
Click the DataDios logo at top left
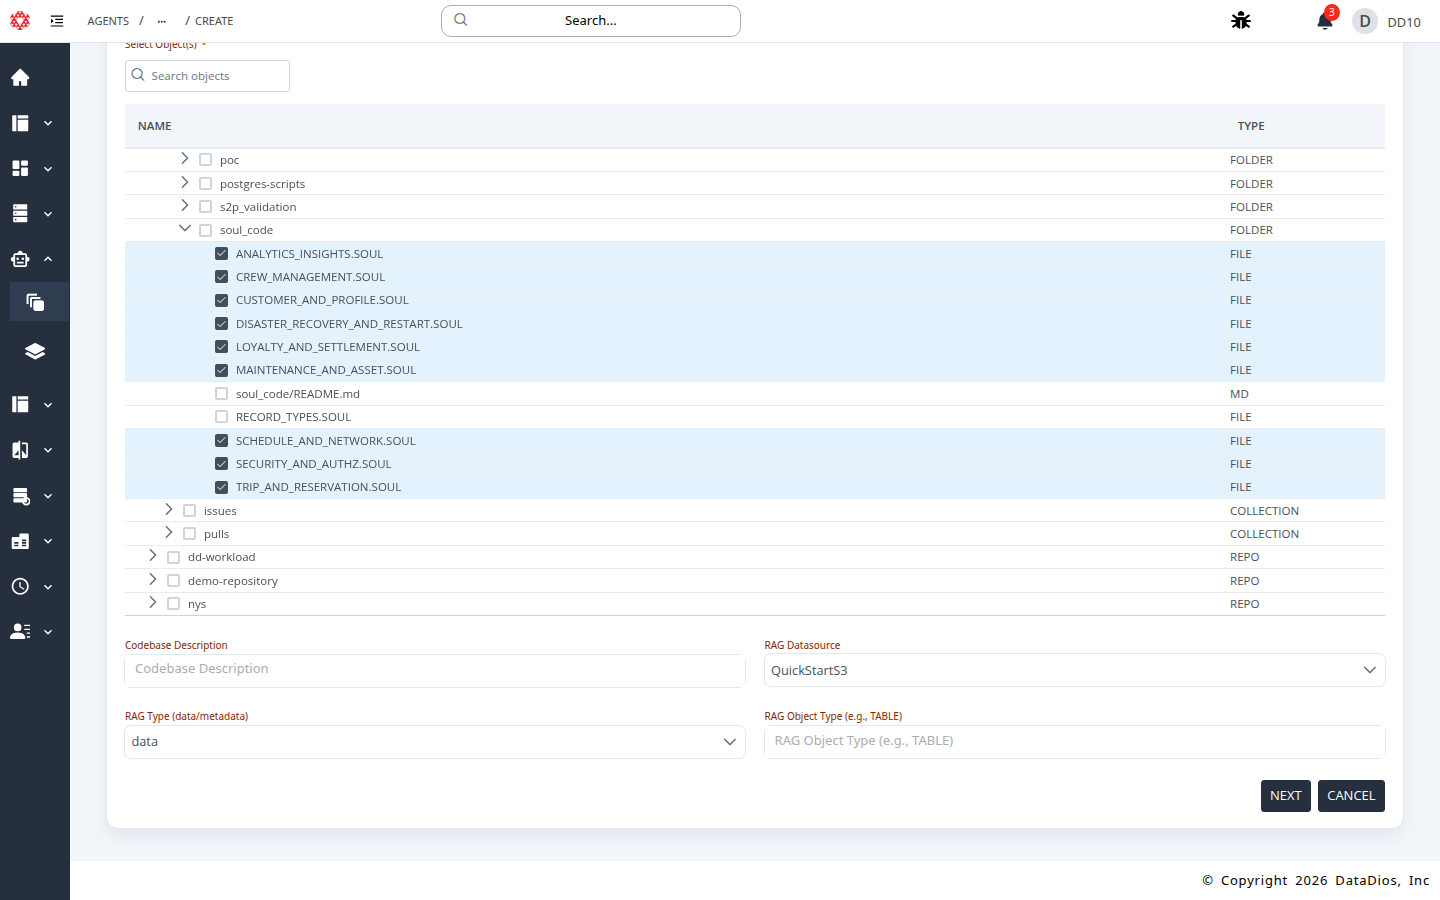pyautogui.click(x=19, y=20)
